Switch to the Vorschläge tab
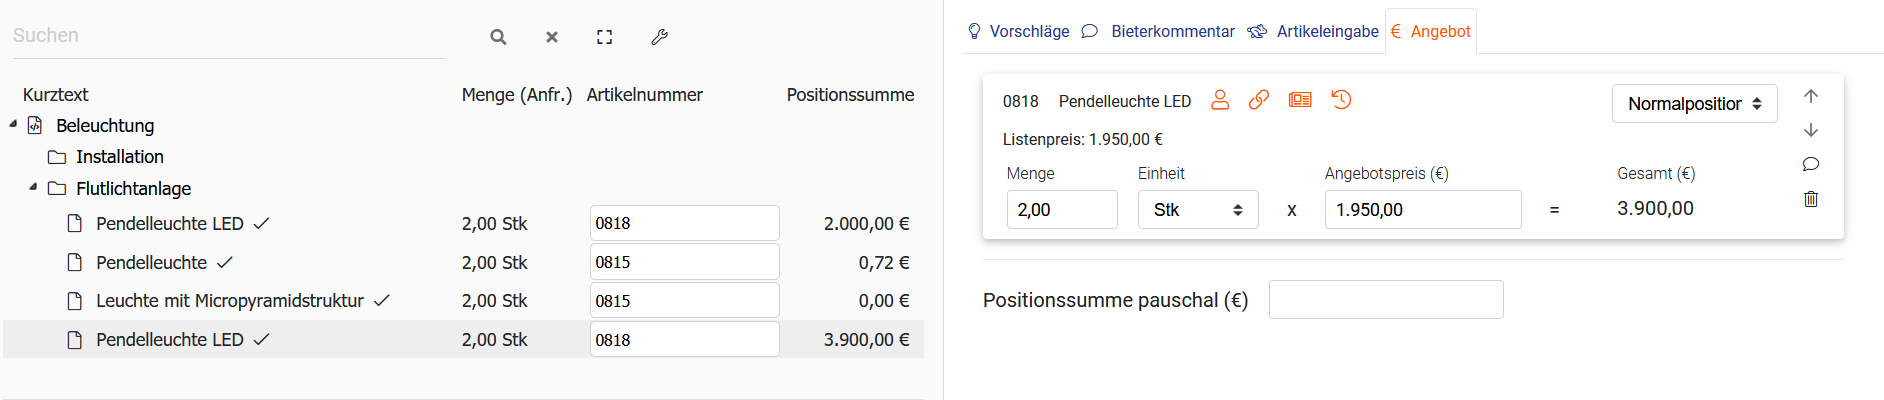 [1019, 32]
